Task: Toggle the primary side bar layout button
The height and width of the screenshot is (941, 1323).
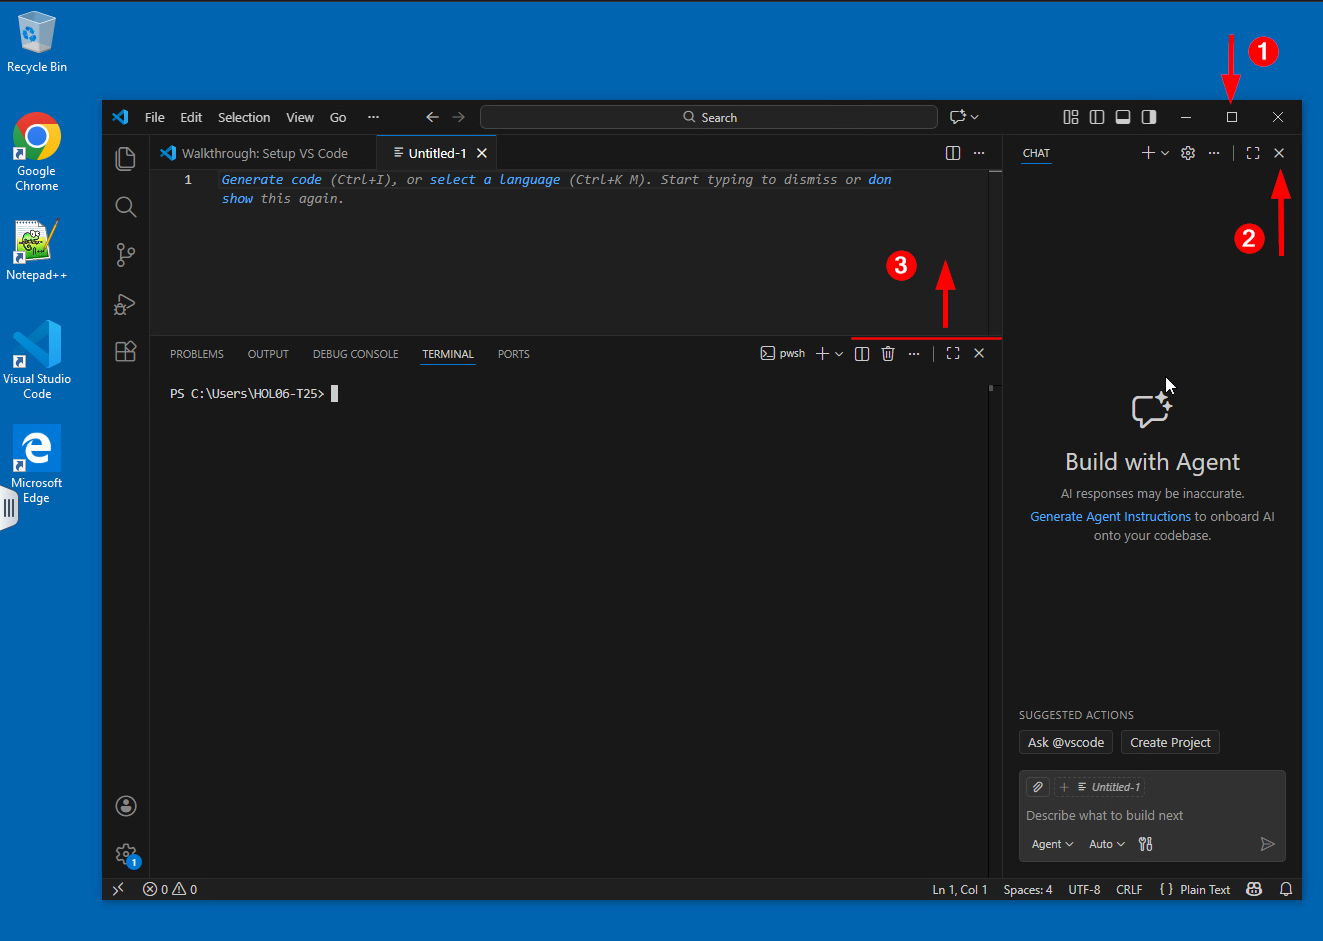Action: coord(1097,117)
